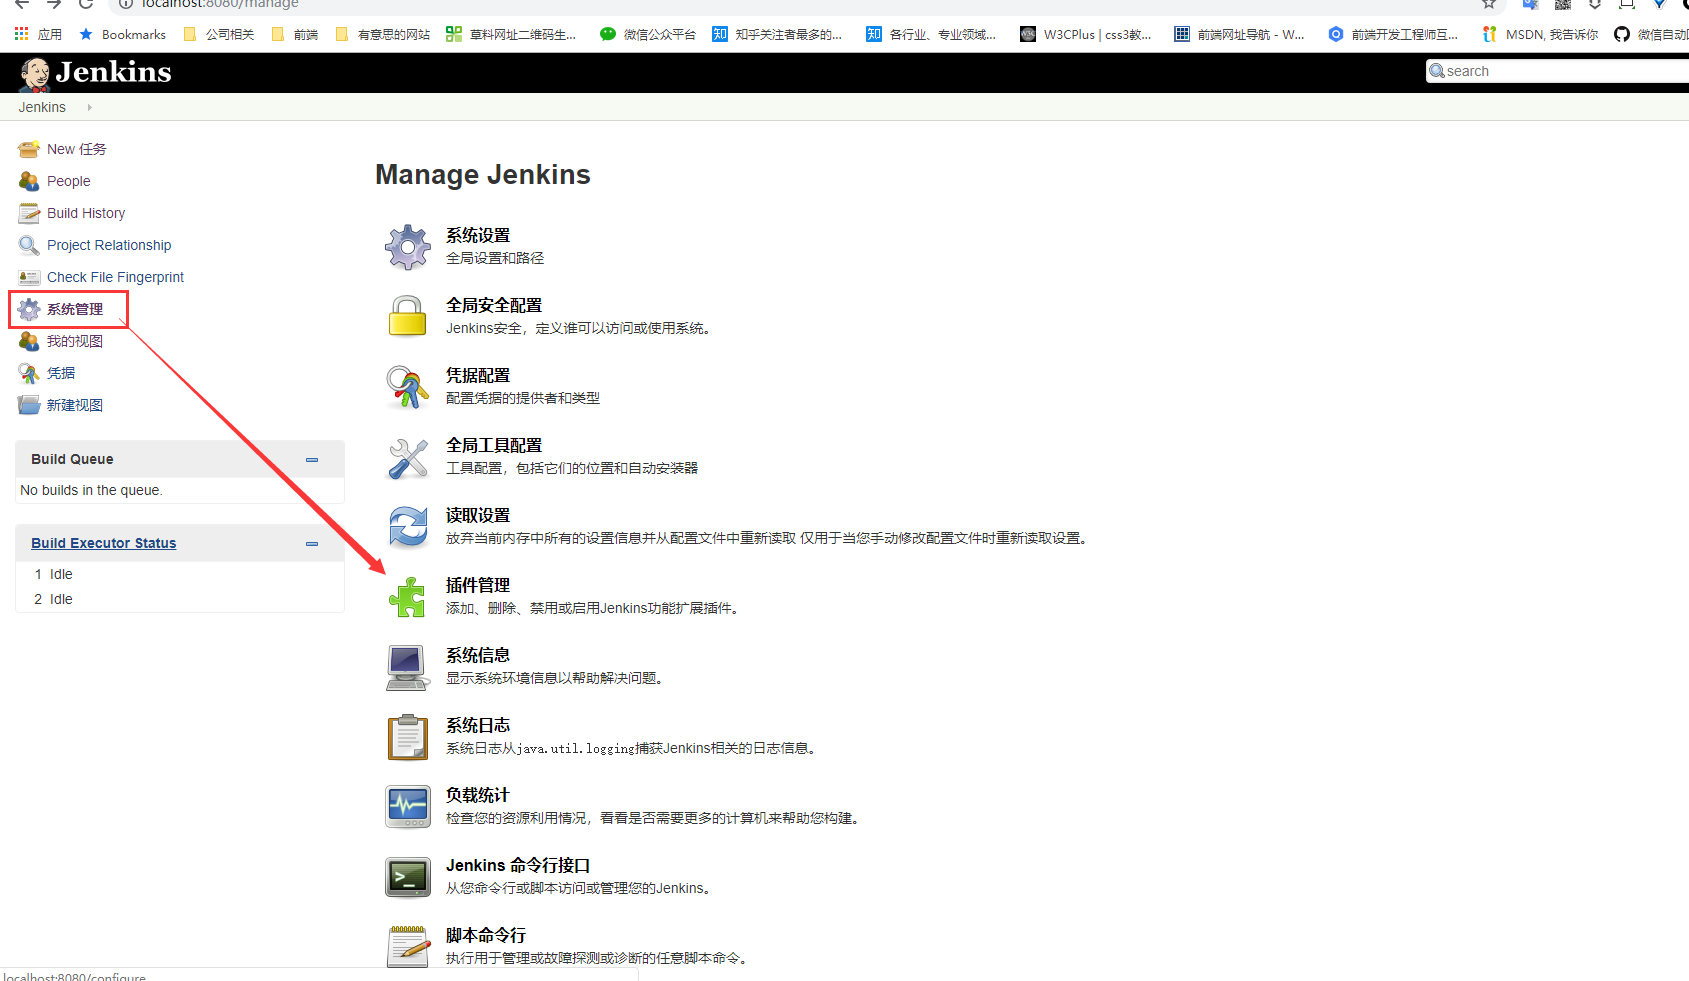This screenshot has width=1689, height=981.
Task: Open the 有意思的网站 bookmarks folder
Action: [x=383, y=34]
